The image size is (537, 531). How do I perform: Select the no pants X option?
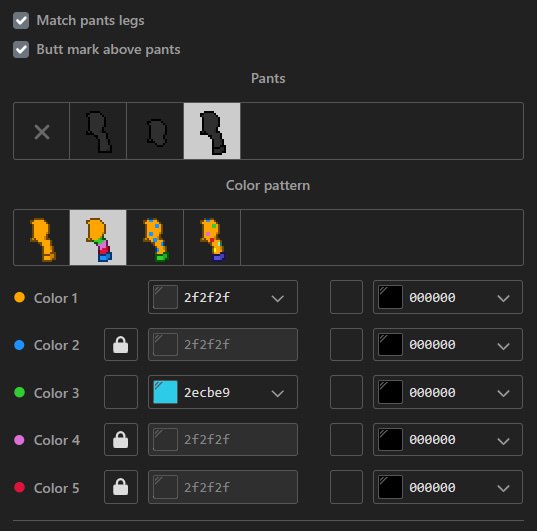41,131
